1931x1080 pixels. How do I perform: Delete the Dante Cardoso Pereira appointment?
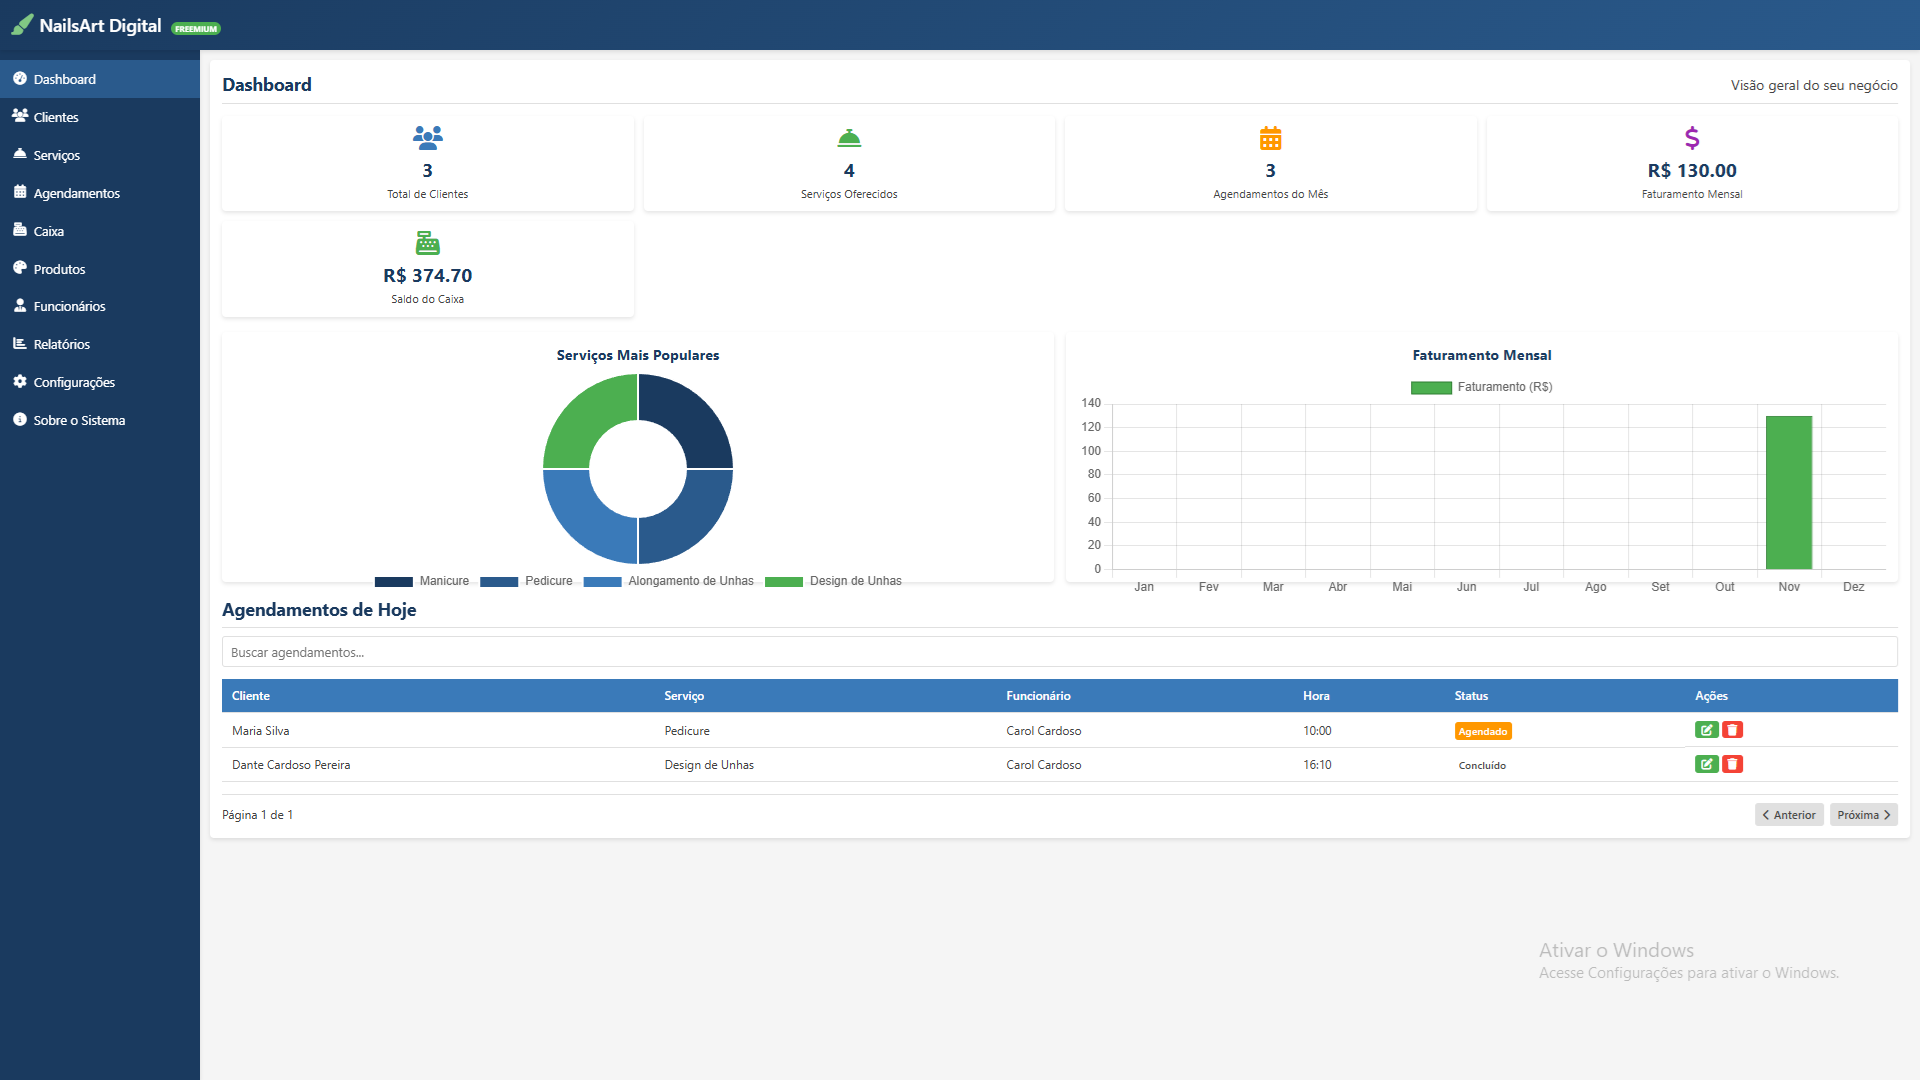1732,764
